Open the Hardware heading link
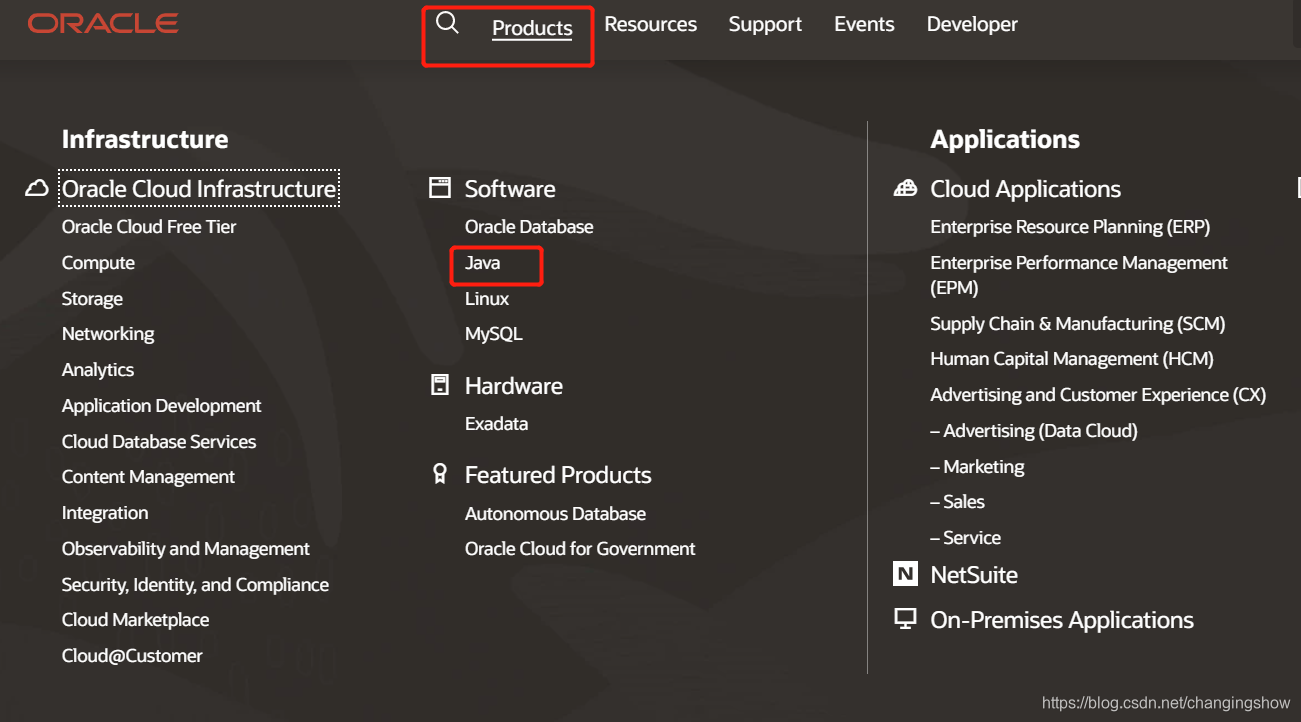This screenshot has width=1301, height=722. tap(514, 386)
